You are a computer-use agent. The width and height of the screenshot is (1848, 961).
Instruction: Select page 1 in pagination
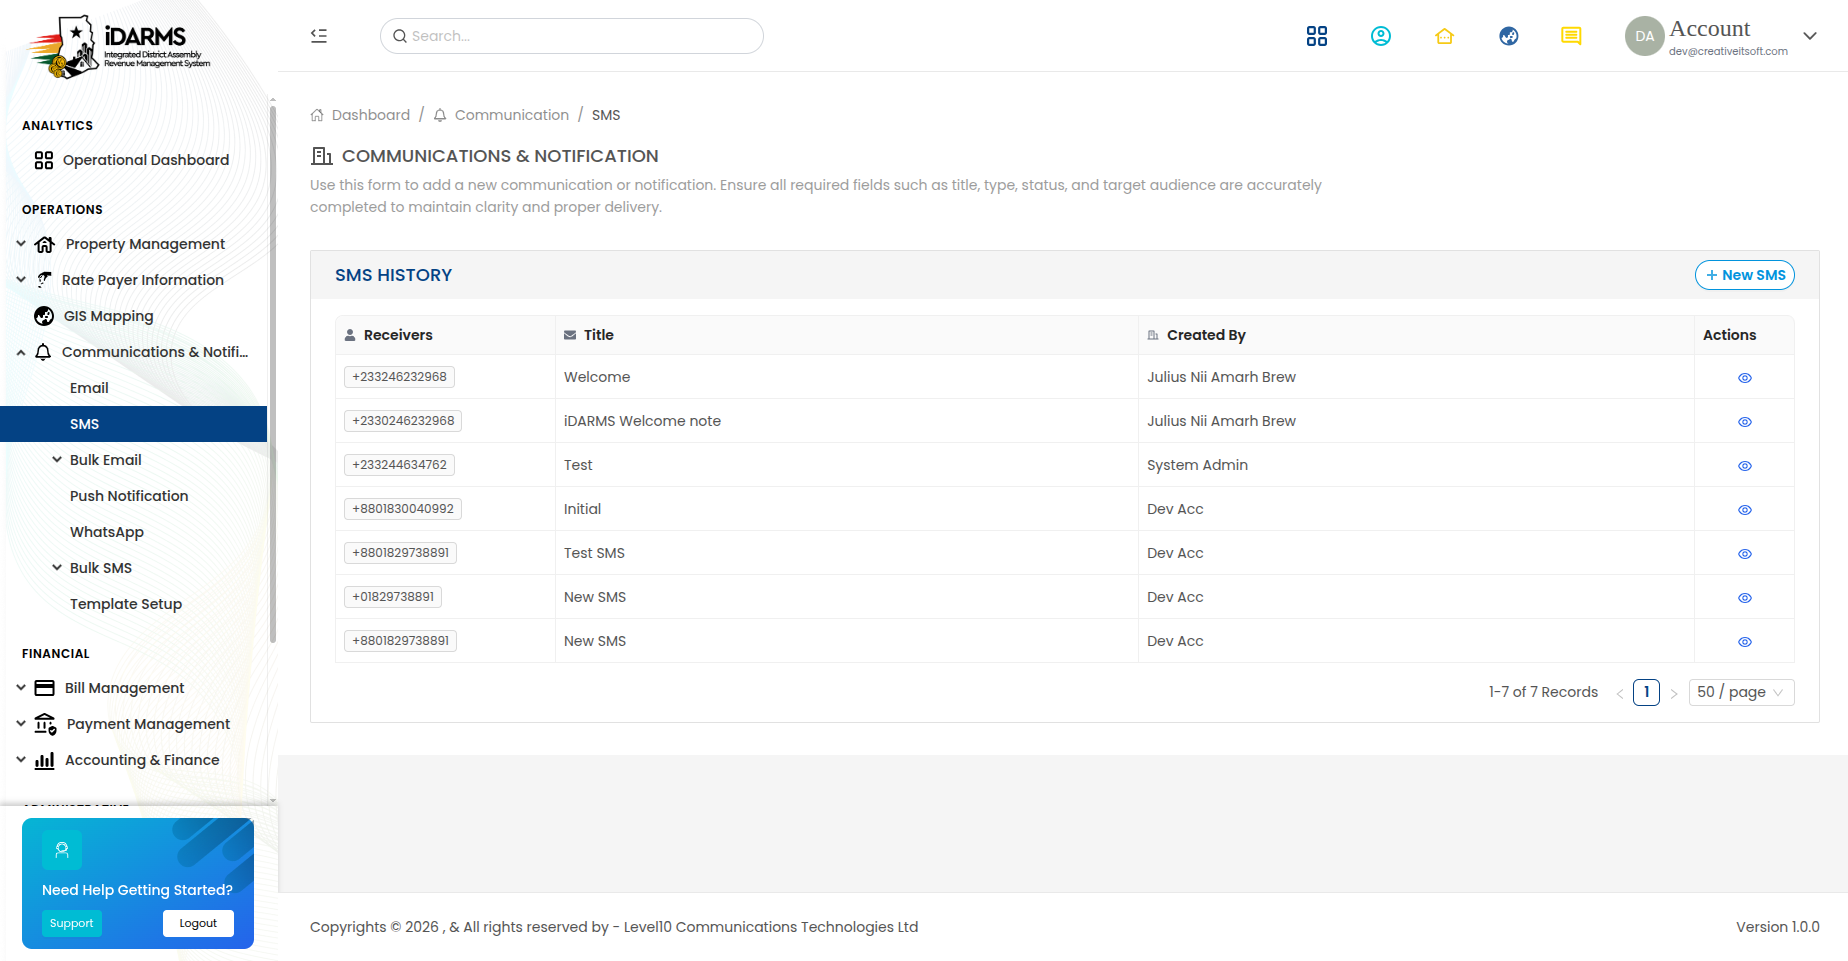[x=1646, y=692]
